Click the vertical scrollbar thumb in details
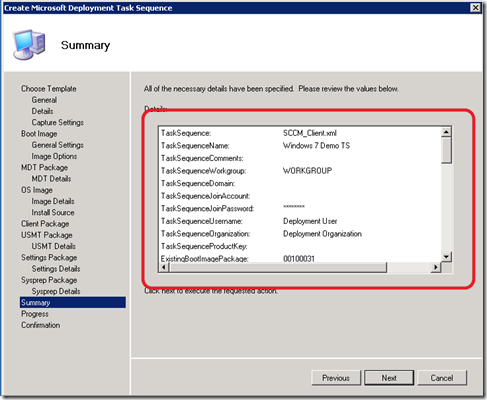 point(446,150)
